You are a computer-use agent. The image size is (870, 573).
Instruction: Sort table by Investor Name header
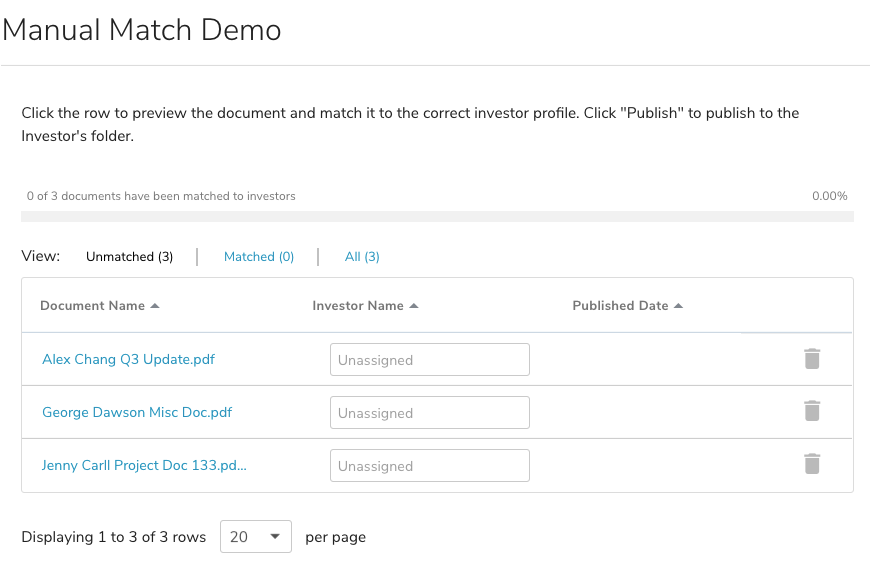(x=358, y=306)
